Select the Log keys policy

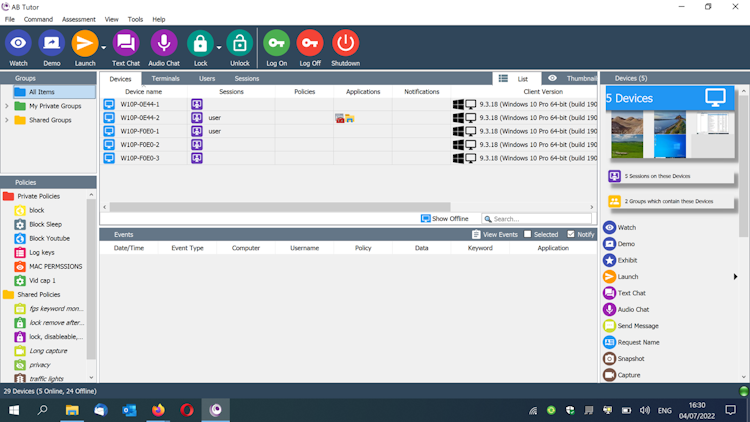pyautogui.click(x=34, y=252)
